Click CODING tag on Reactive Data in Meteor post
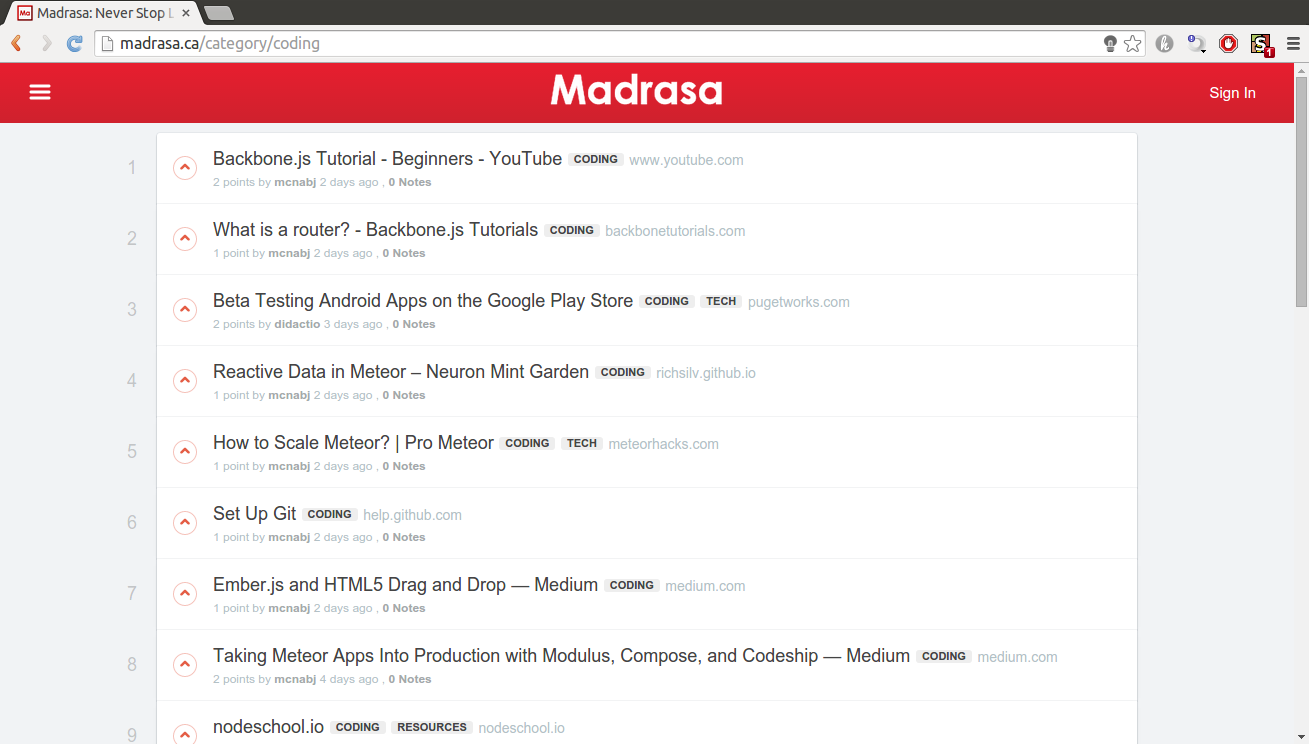Viewport: 1309px width, 744px height. (623, 373)
